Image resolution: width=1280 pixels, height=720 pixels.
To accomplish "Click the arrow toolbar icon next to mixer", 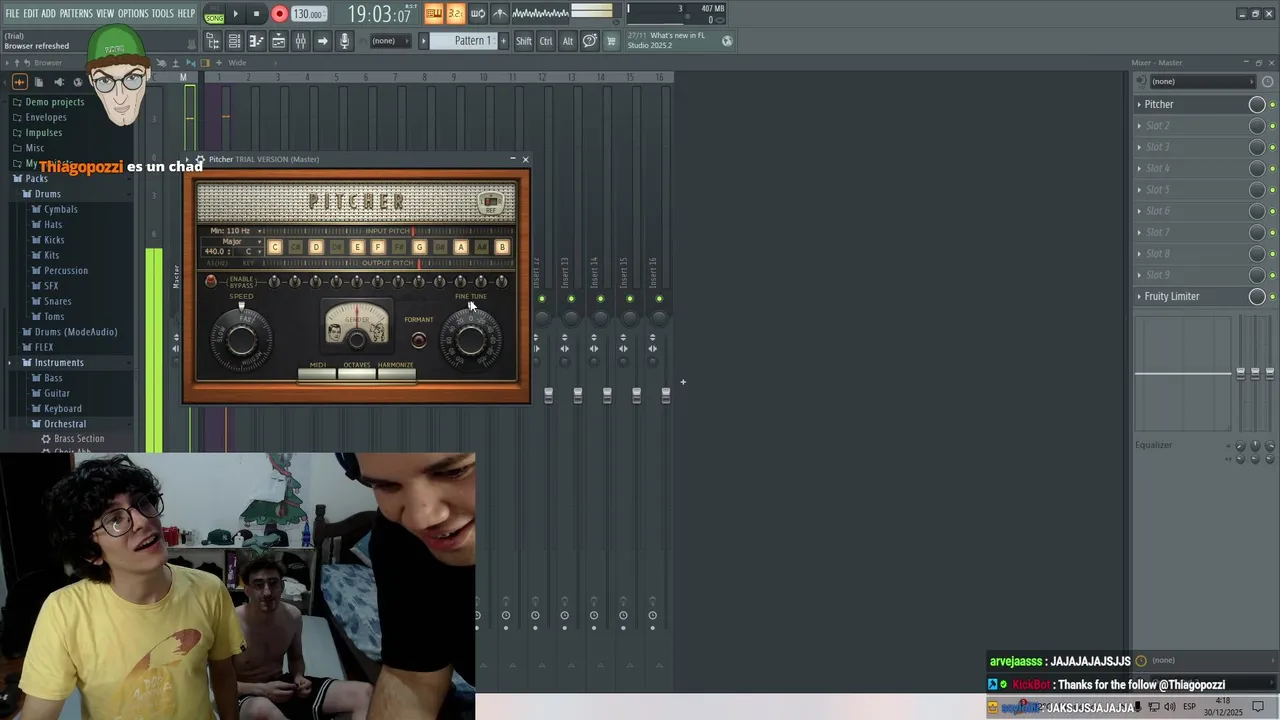I will (322, 41).
